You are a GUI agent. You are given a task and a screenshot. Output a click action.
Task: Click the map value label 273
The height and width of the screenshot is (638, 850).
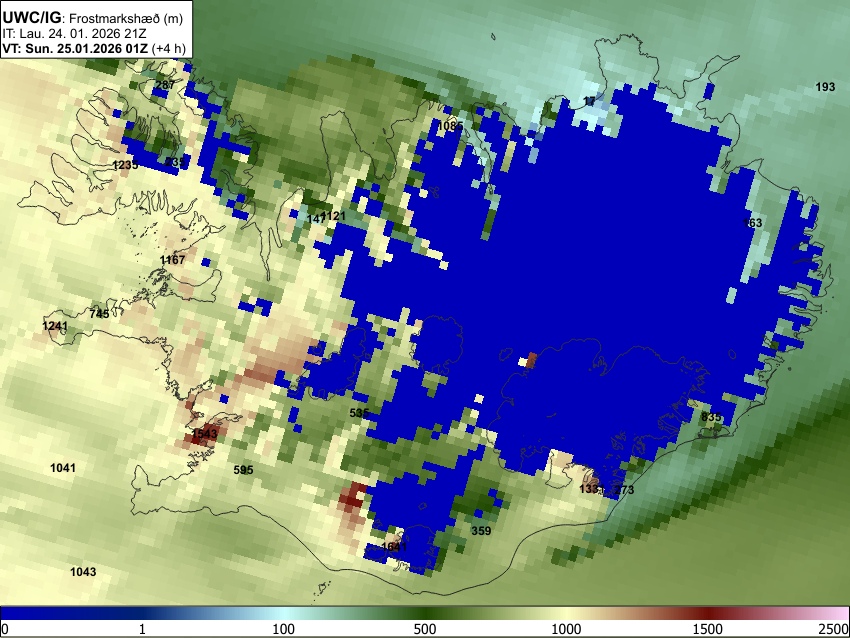pos(624,490)
